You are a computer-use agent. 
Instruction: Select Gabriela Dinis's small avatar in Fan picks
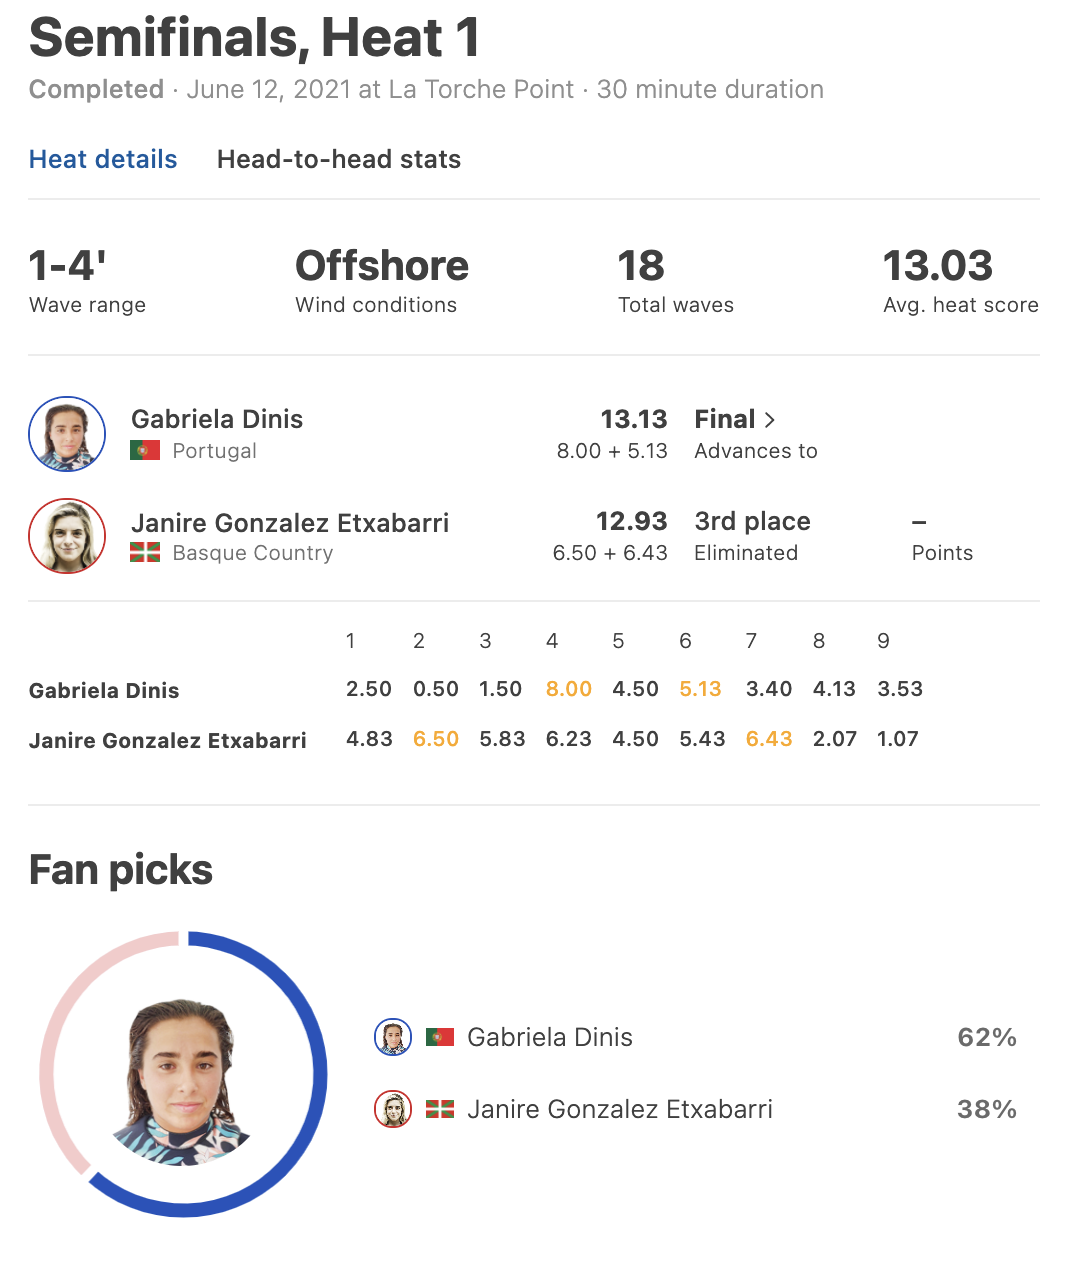(393, 1037)
